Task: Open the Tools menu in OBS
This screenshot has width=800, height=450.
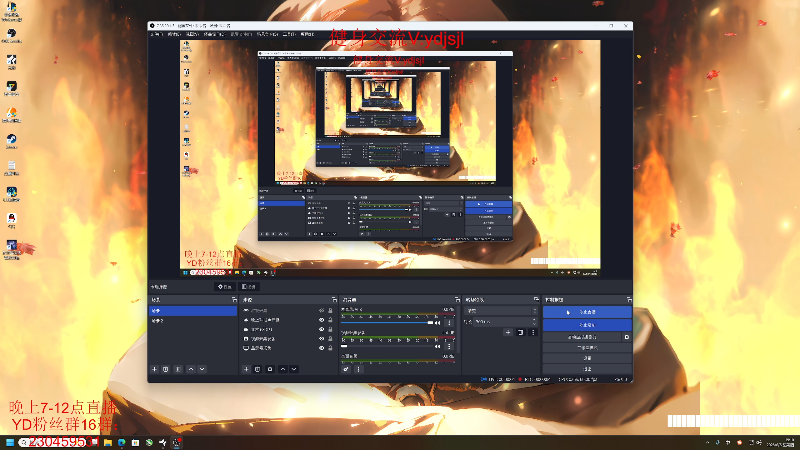Action: (x=289, y=34)
